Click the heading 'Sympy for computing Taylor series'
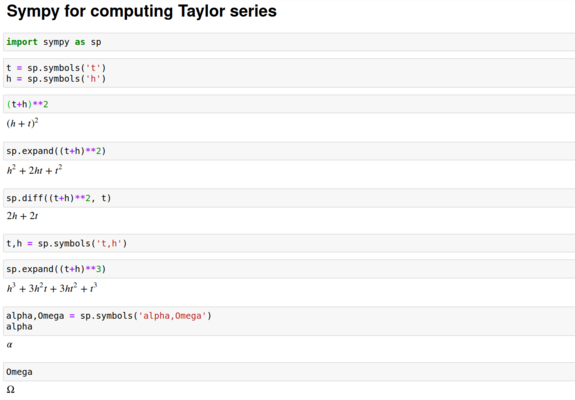The image size is (575, 400). click(x=142, y=11)
